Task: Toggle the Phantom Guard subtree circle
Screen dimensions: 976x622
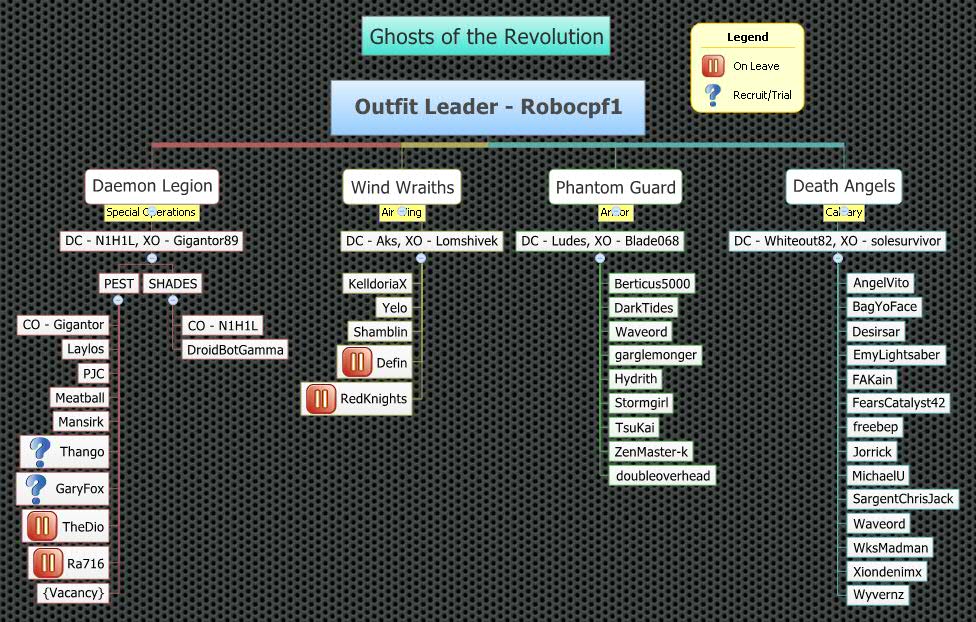Action: (x=598, y=257)
